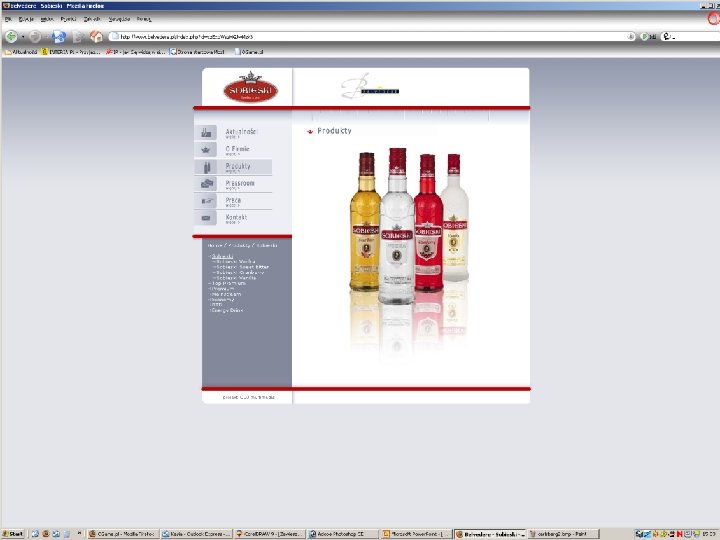The width and height of the screenshot is (720, 540).
Task: Click the Windows Start button
Action: coord(13,534)
